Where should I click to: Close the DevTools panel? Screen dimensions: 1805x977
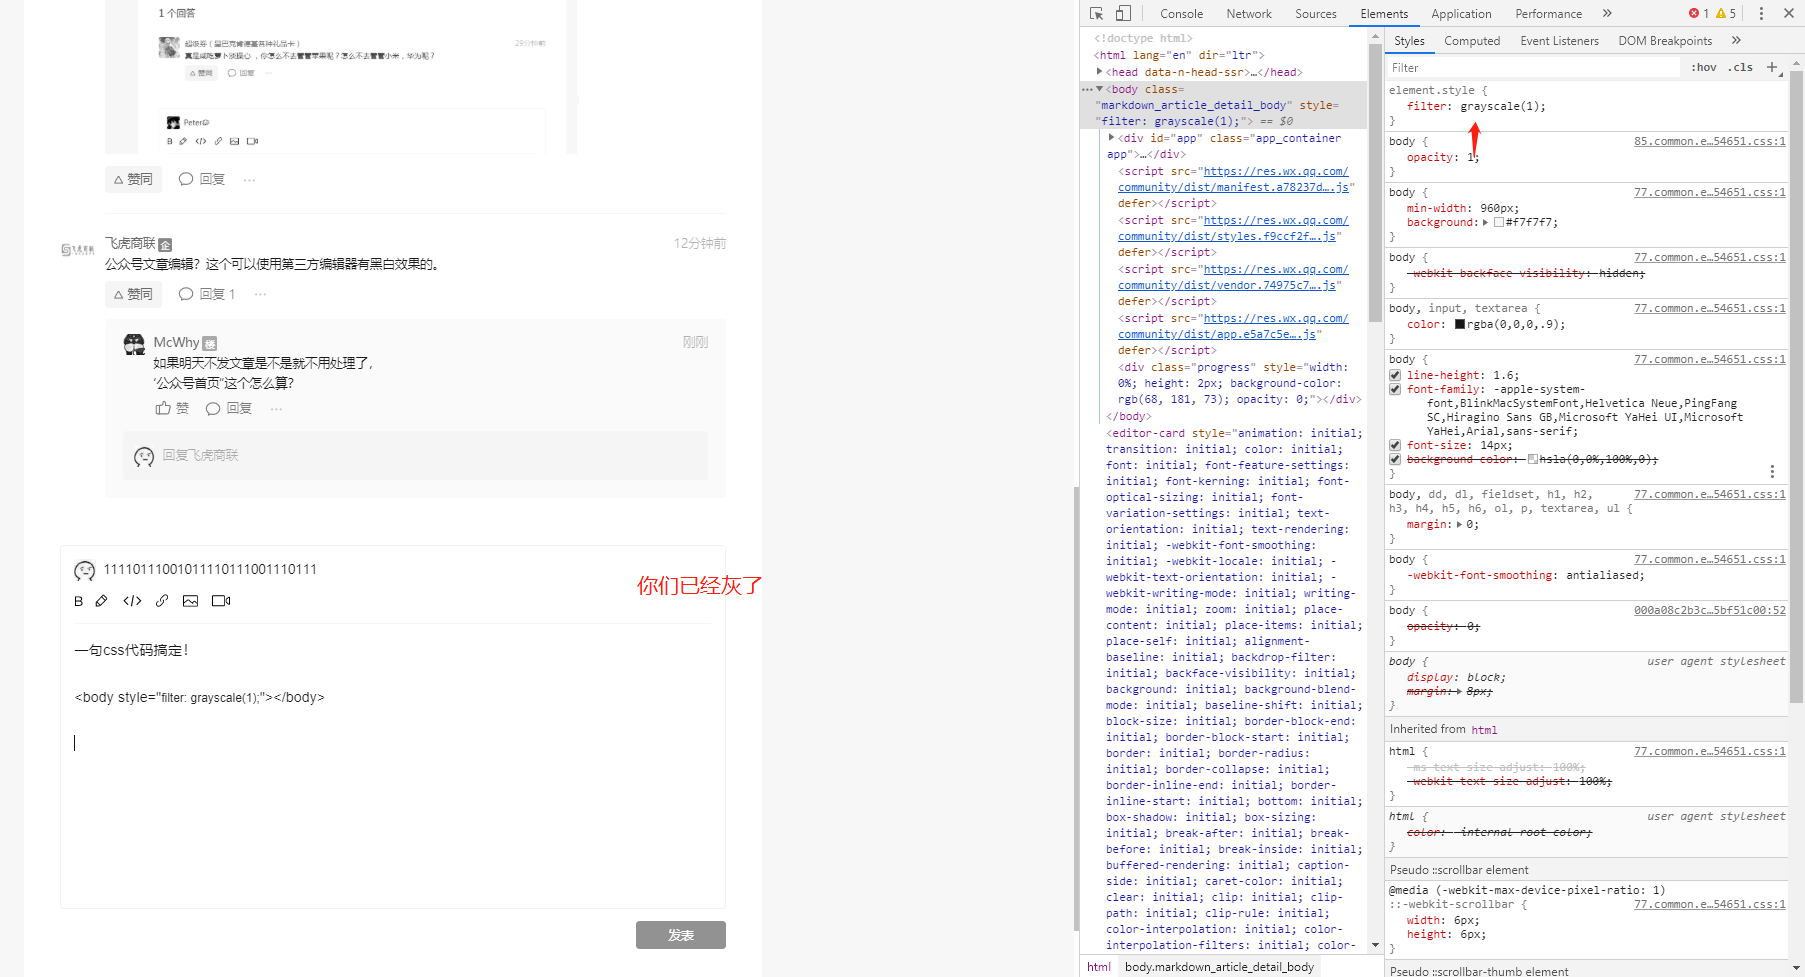(x=1789, y=14)
